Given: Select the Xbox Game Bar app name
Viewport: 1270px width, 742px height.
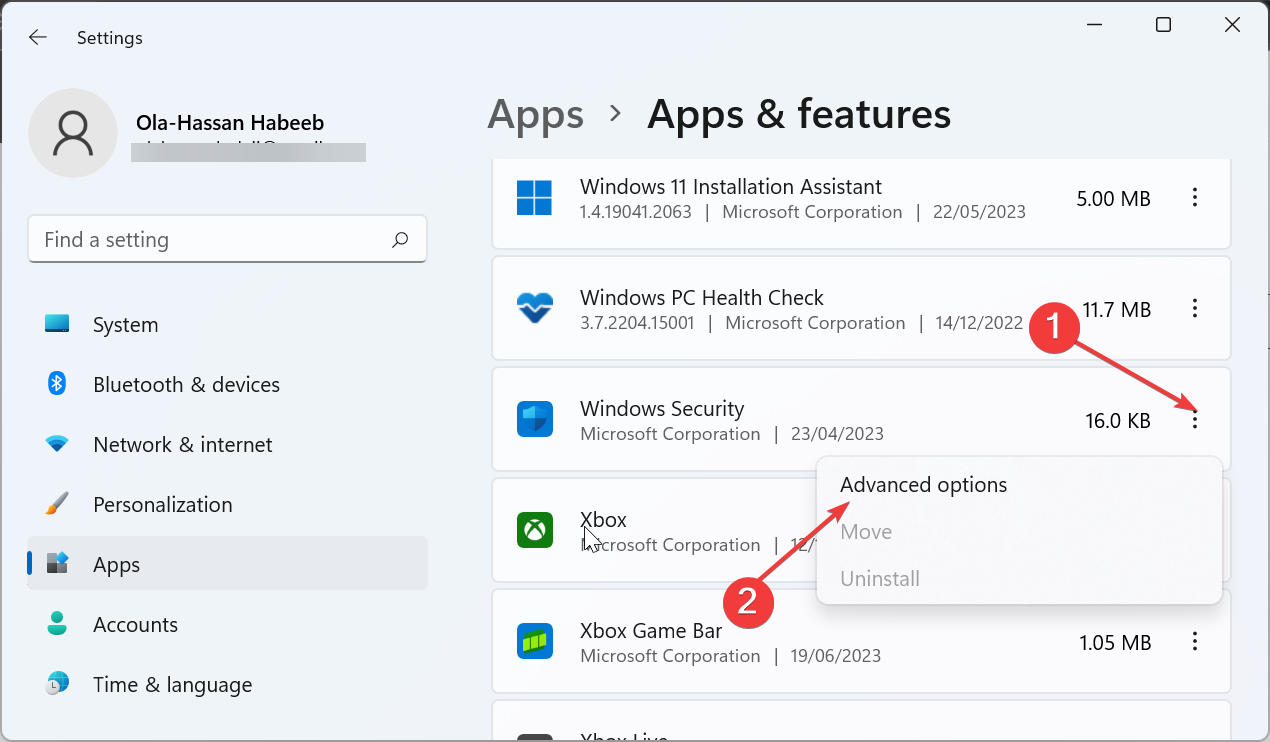Looking at the screenshot, I should (x=651, y=631).
